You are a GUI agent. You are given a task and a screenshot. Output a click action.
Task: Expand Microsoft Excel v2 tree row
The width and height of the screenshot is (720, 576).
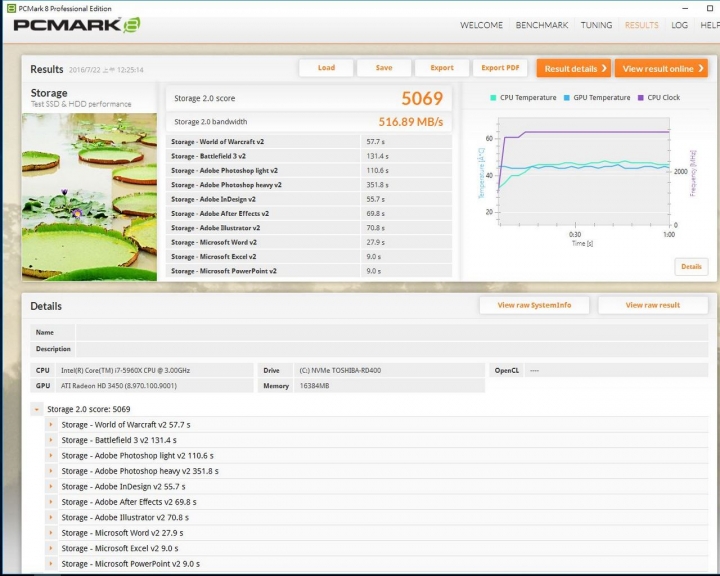pos(51,548)
